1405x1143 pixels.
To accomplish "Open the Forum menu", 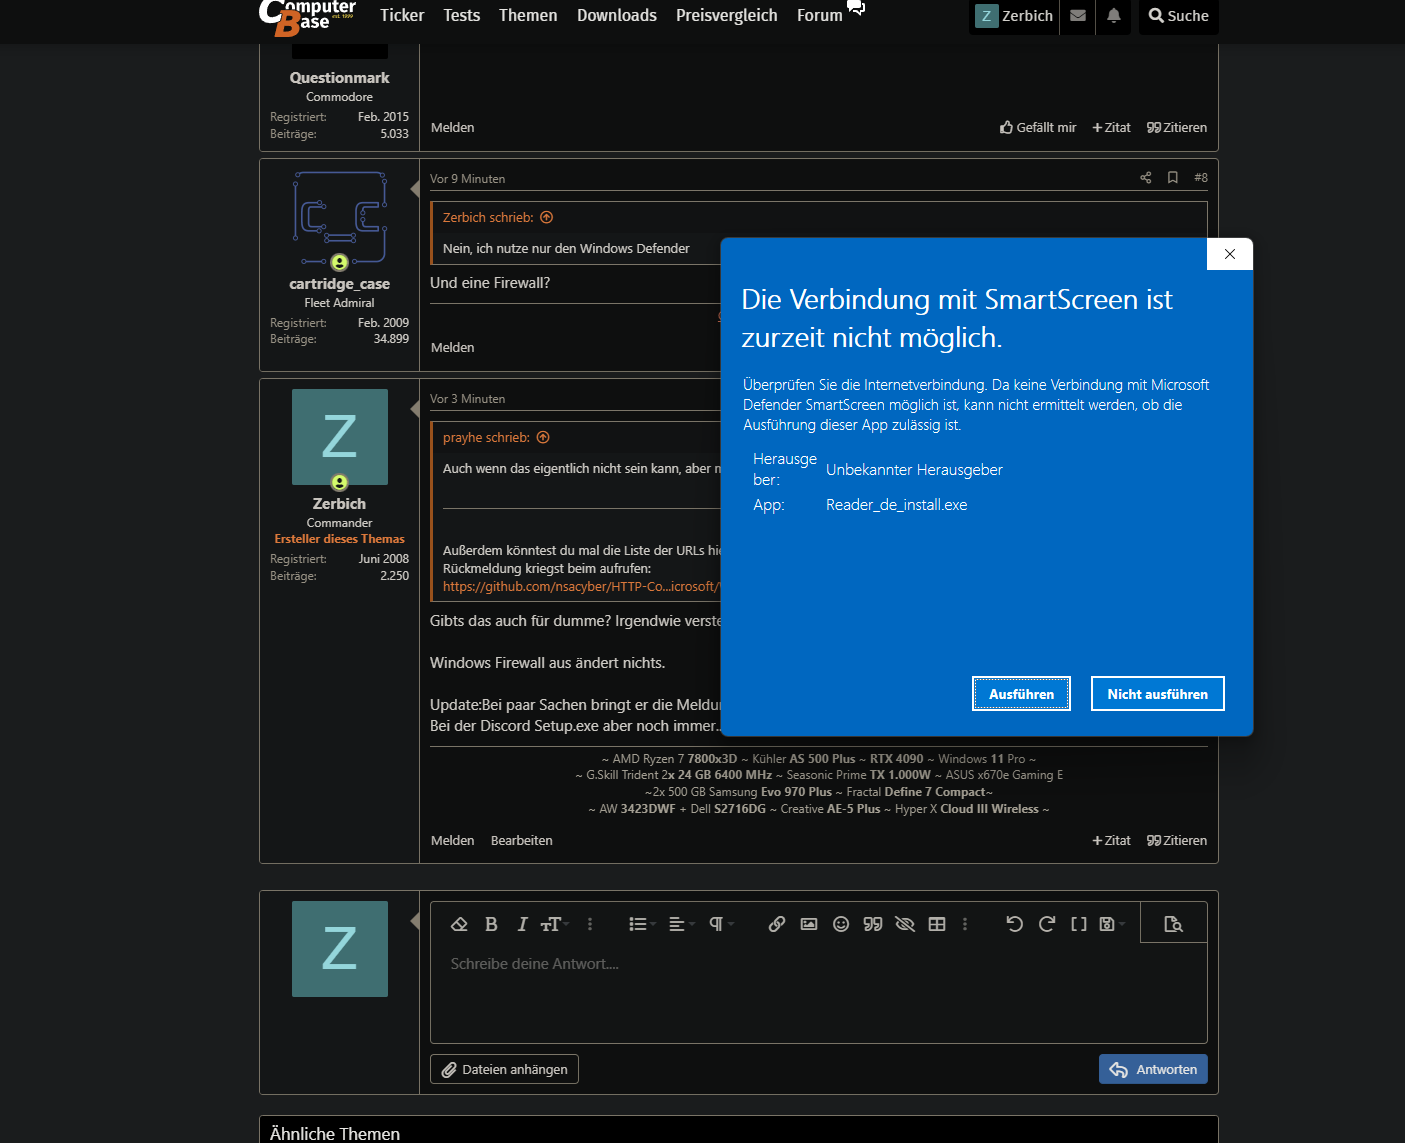I will (x=820, y=15).
